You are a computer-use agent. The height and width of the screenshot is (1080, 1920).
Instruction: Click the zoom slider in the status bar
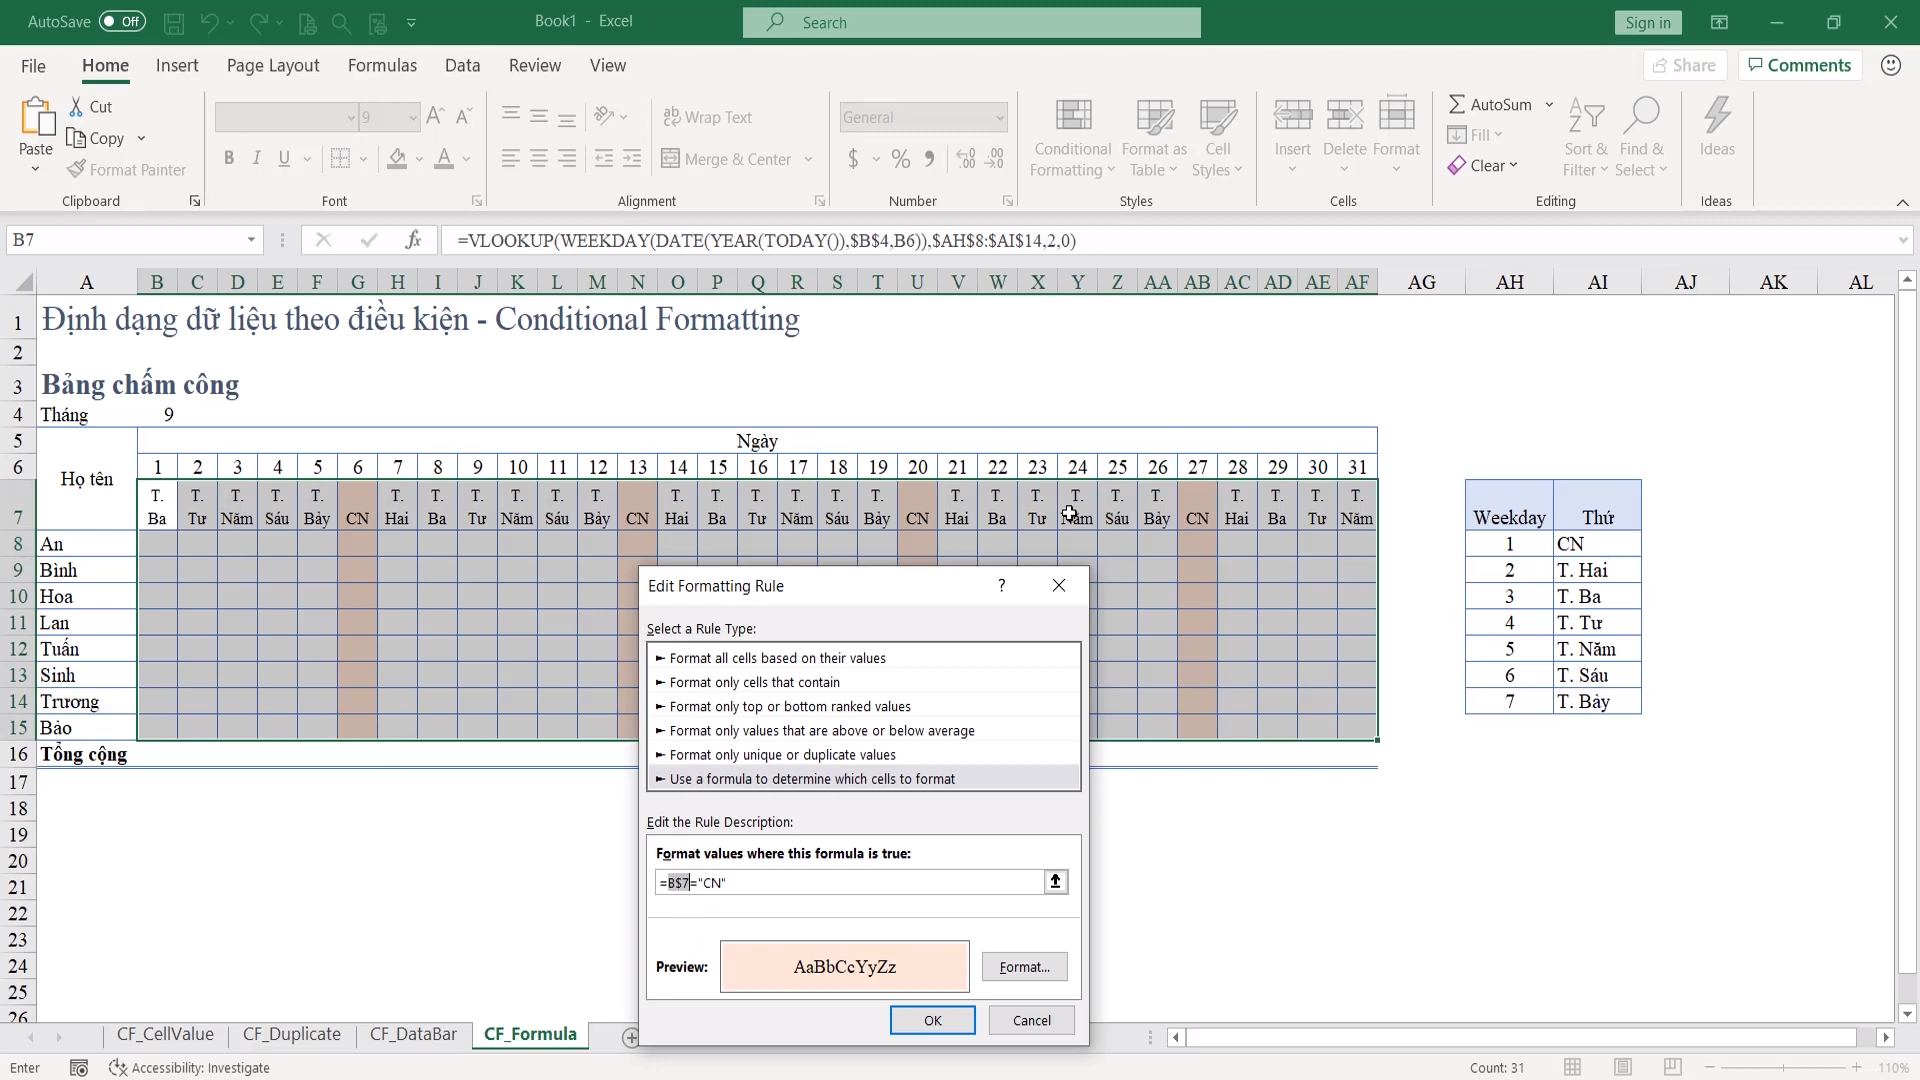pos(1783,1067)
